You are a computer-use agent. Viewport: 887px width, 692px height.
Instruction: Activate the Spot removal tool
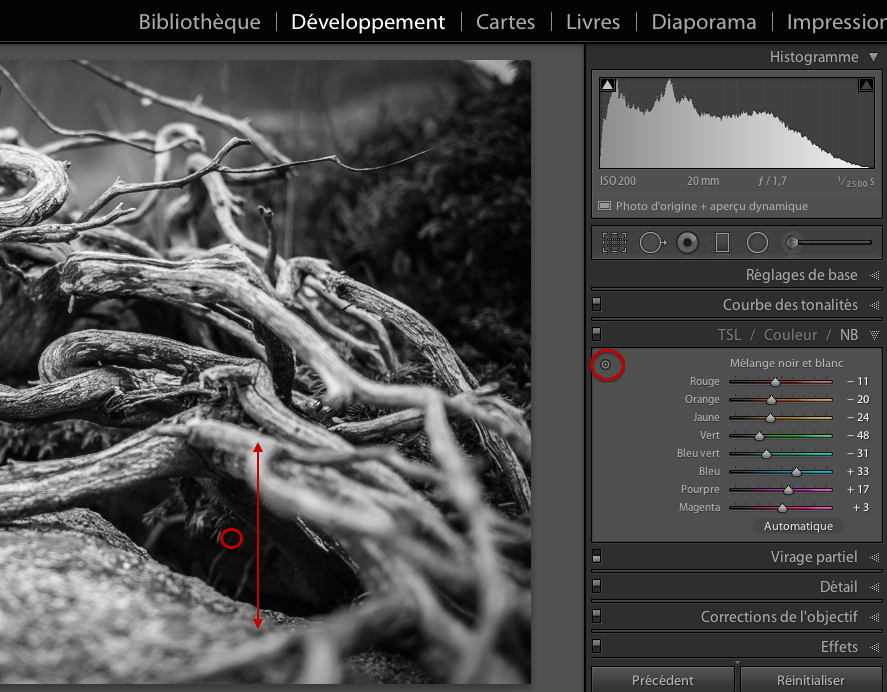coord(652,241)
